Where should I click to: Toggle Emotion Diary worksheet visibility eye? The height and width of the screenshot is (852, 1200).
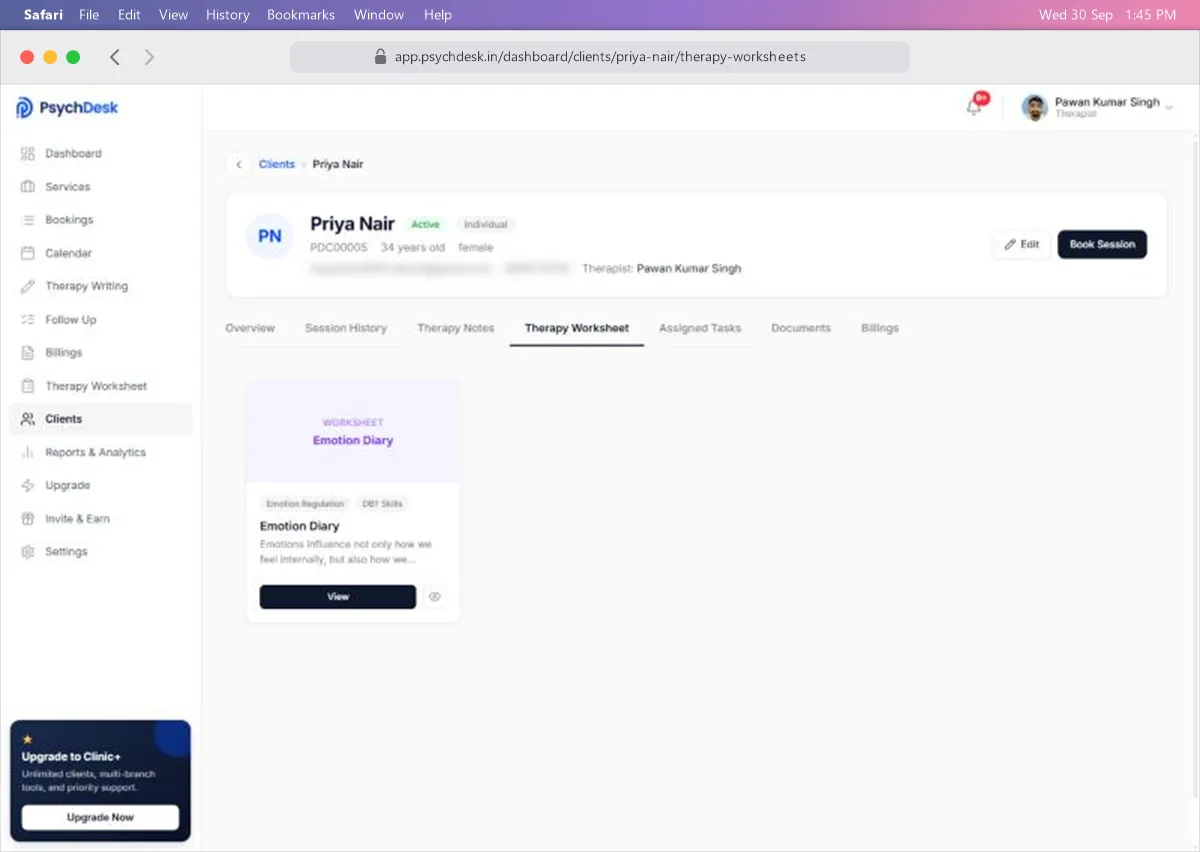pyautogui.click(x=435, y=597)
